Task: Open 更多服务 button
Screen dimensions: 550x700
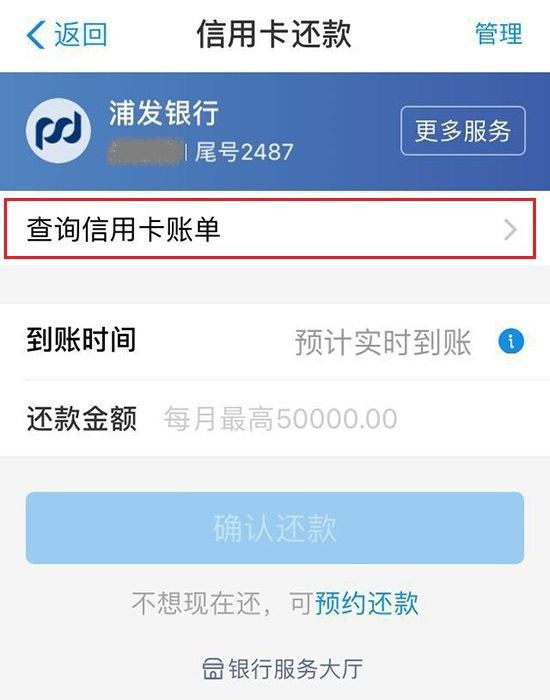Action: pyautogui.click(x=463, y=131)
